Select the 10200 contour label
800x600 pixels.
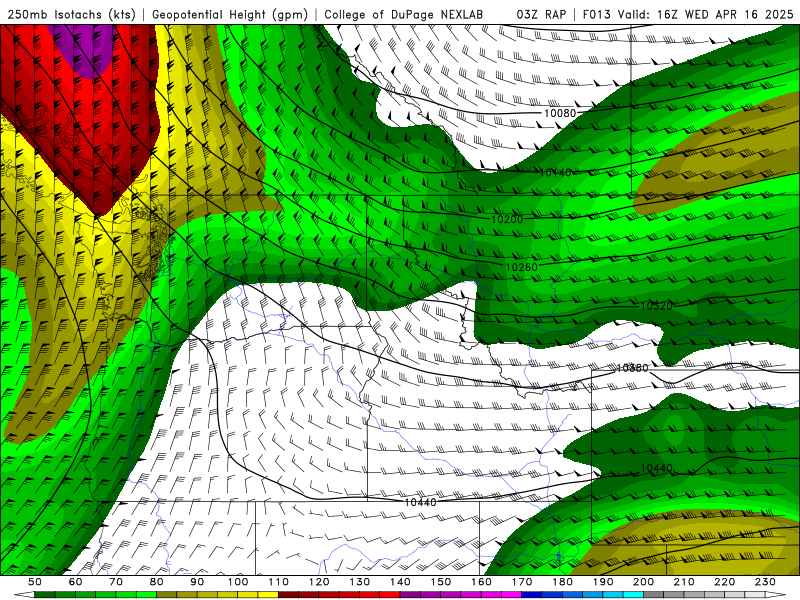[x=507, y=219]
